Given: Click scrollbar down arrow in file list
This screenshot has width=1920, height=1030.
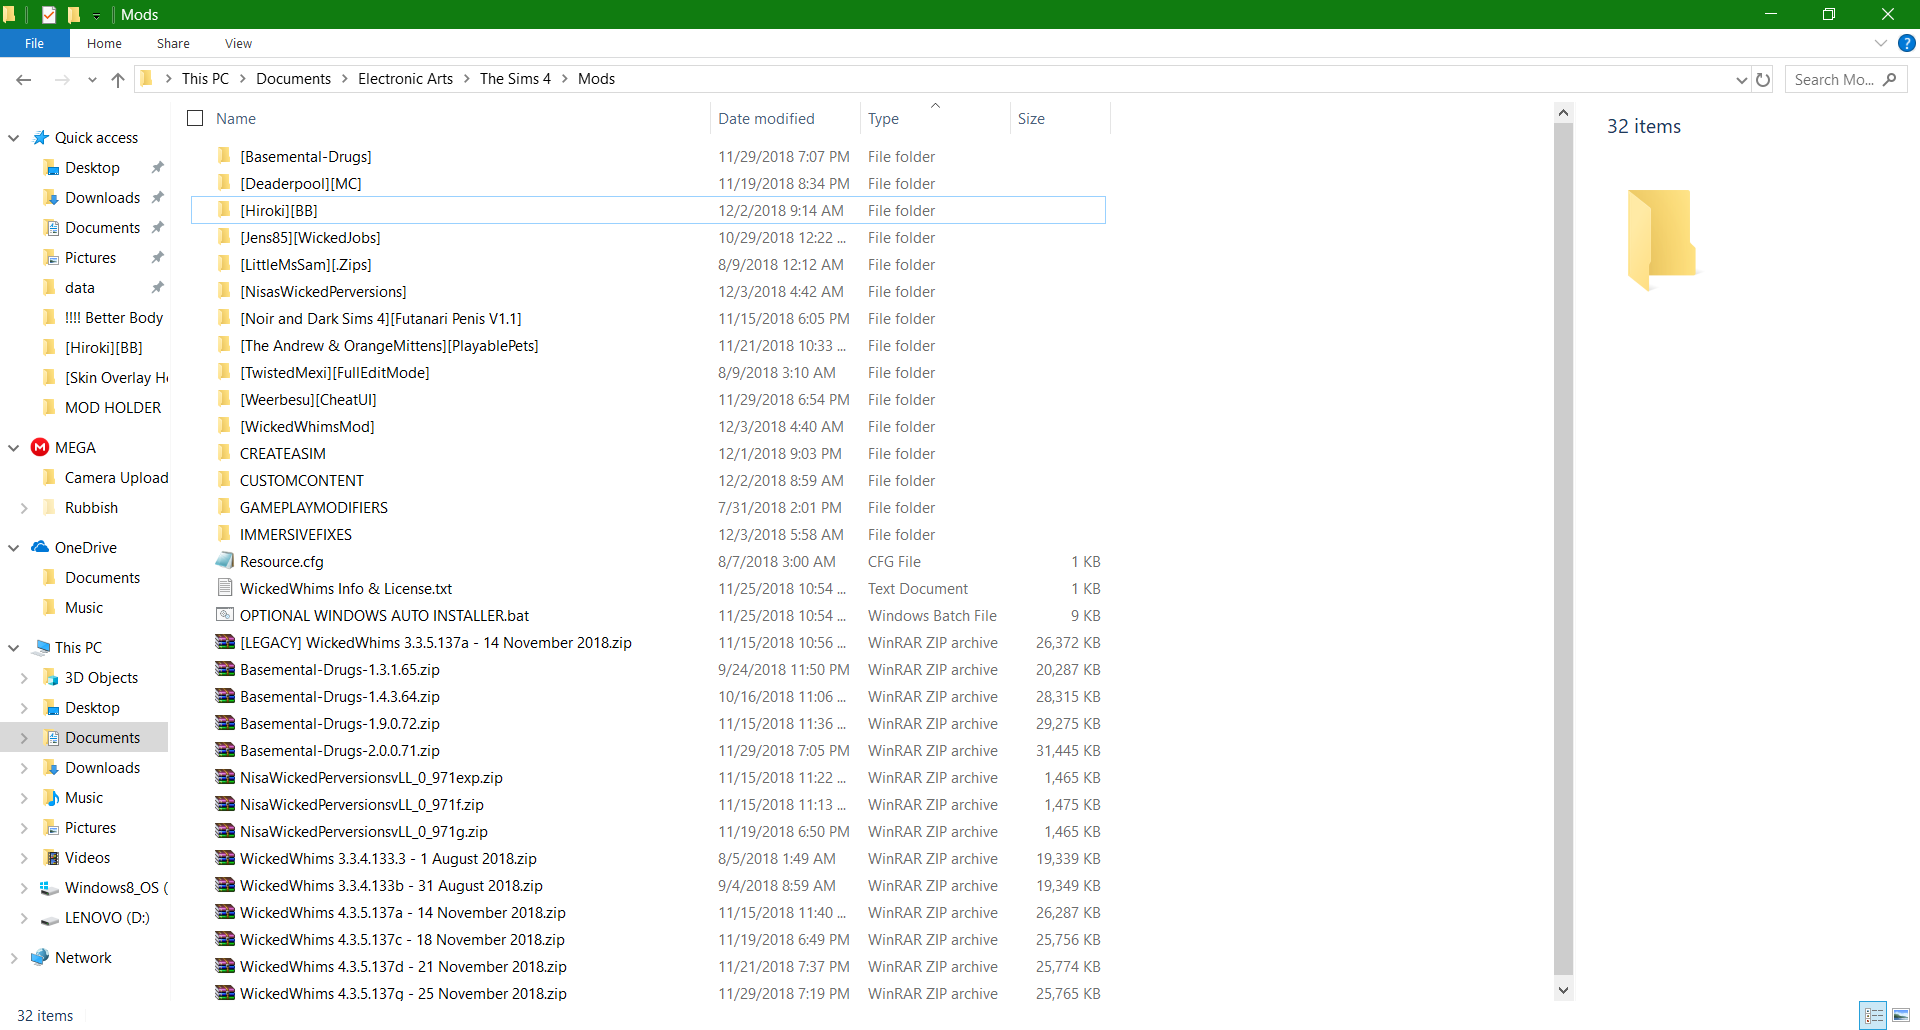Looking at the screenshot, I should 1563,990.
